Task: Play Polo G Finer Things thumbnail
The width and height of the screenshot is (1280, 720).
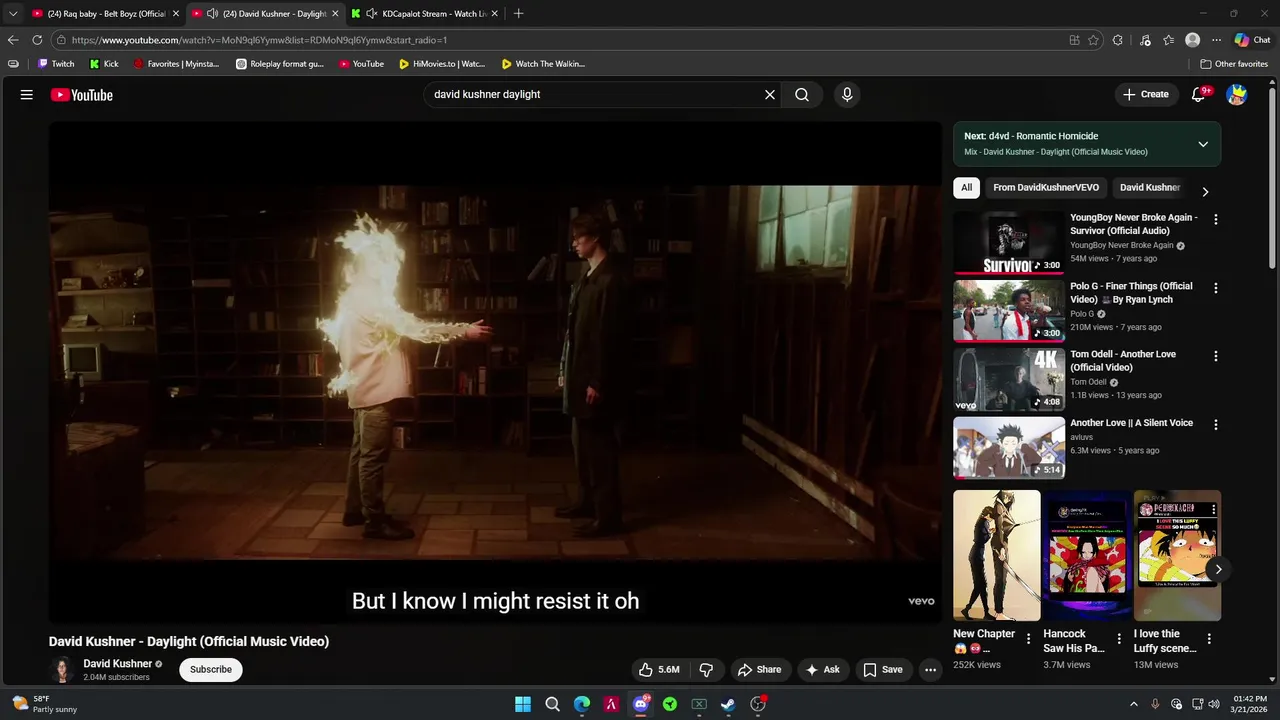Action: pos(1009,311)
